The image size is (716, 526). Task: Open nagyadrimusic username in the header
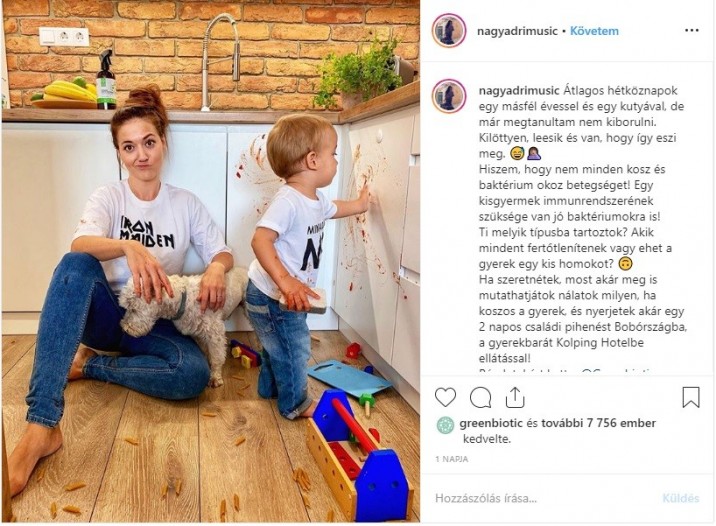(x=517, y=31)
